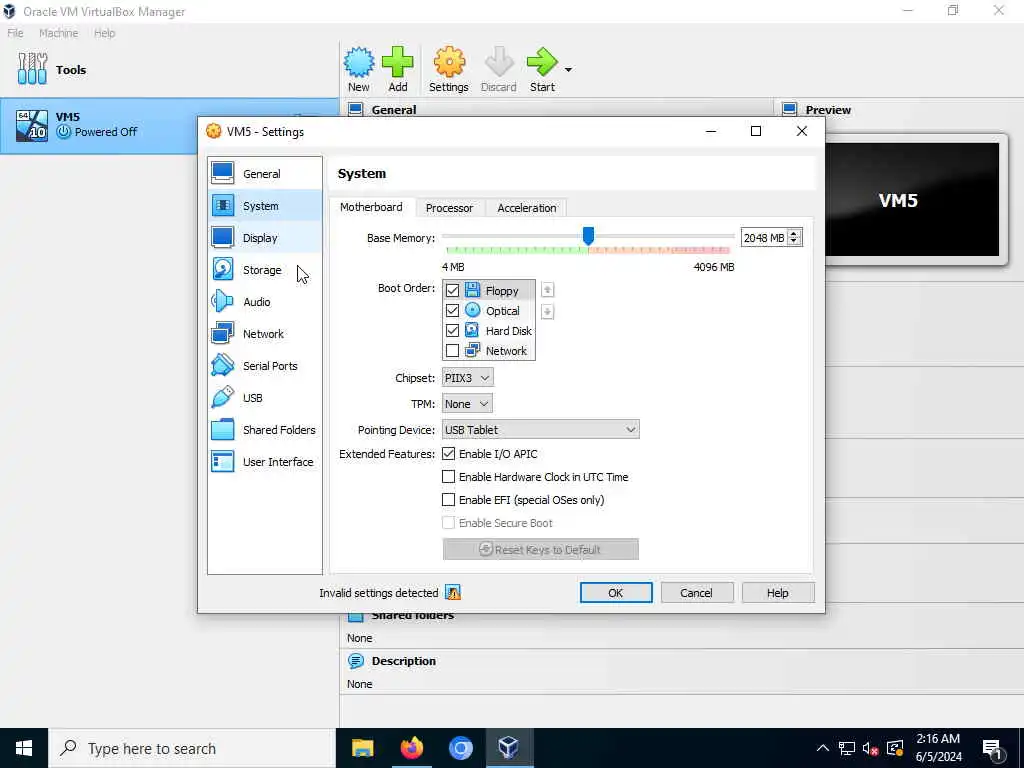1024x768 pixels.
Task: Open the Display settings category
Action: click(x=264, y=238)
